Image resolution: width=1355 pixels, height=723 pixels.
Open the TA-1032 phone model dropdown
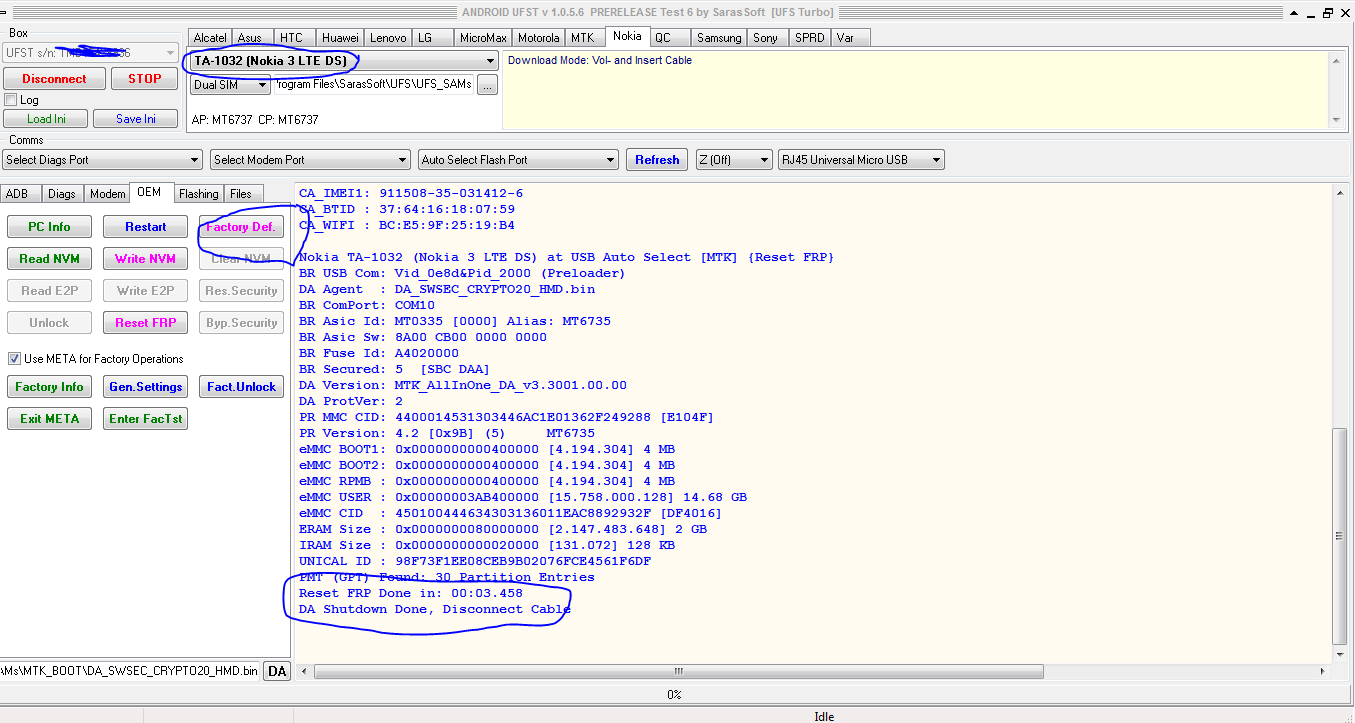click(344, 61)
